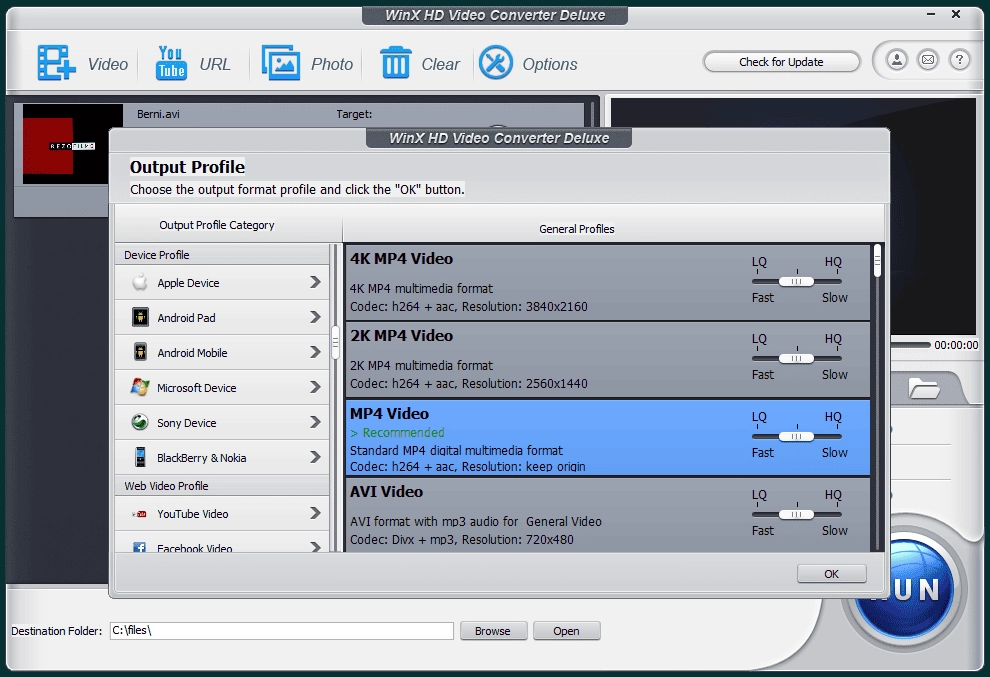Viewport: 990px width, 677px height.
Task: Click the Output Profile Category header
Action: (x=217, y=225)
